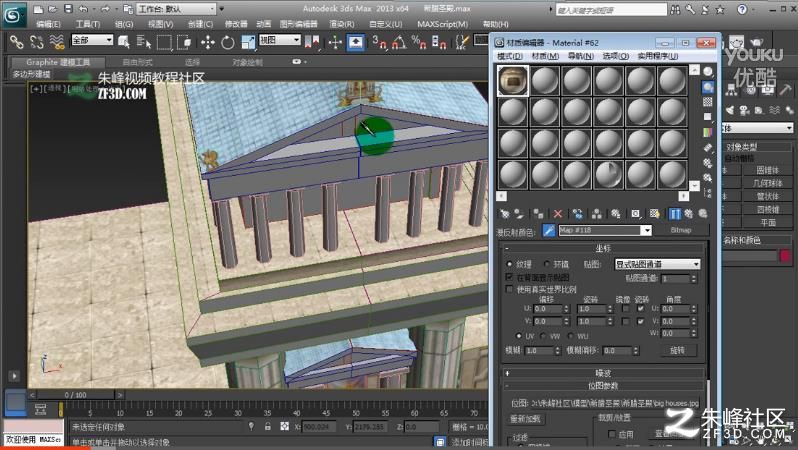Collapse the 位图参数 (Bitmap Parameters) rollout

click(604, 386)
